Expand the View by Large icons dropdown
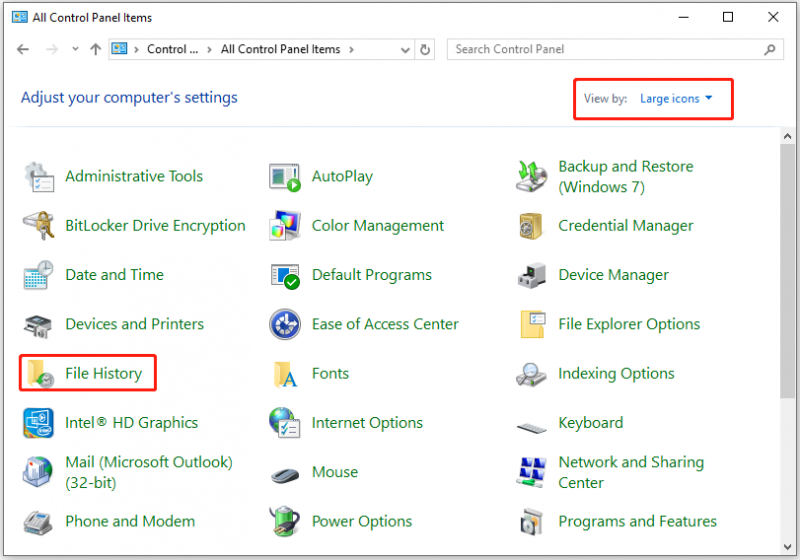Screen dimensions: 800x560 coord(676,98)
